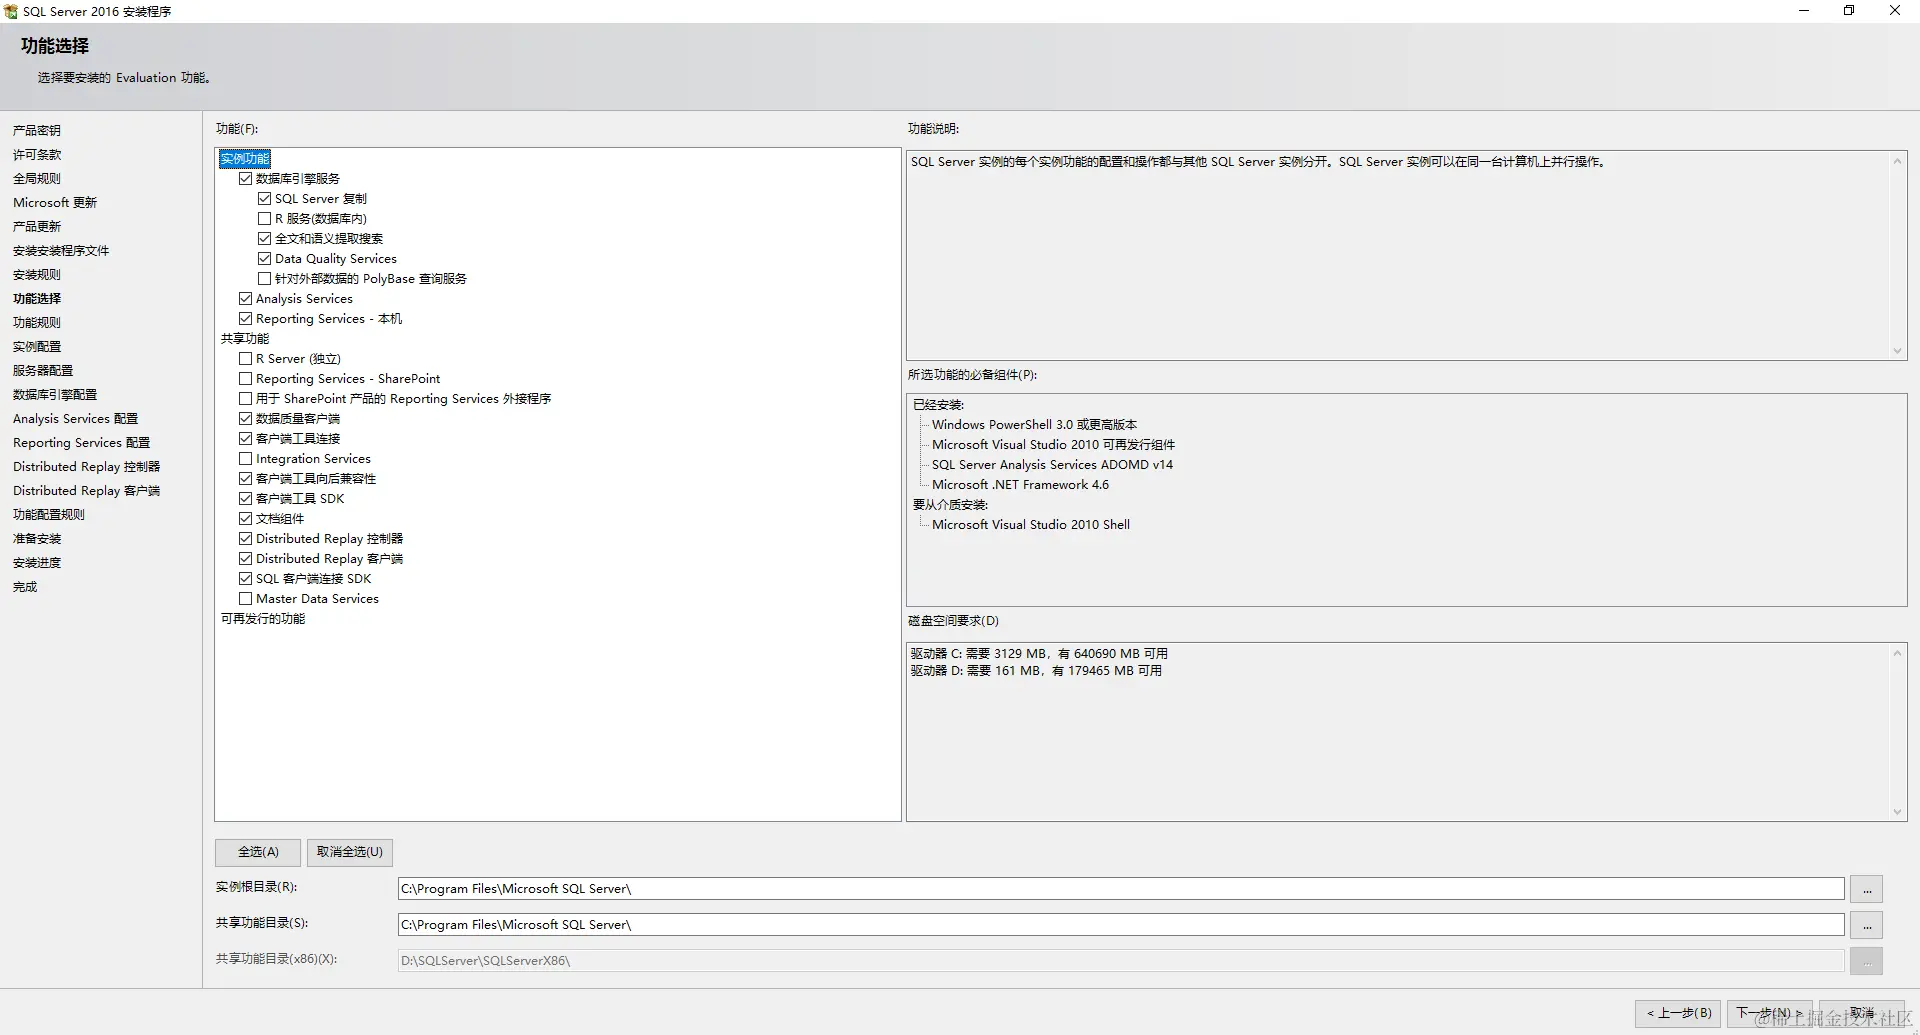Select Microsoft Visual Studio 2010 Shell item
The height and width of the screenshot is (1035, 1920).
(x=1031, y=525)
